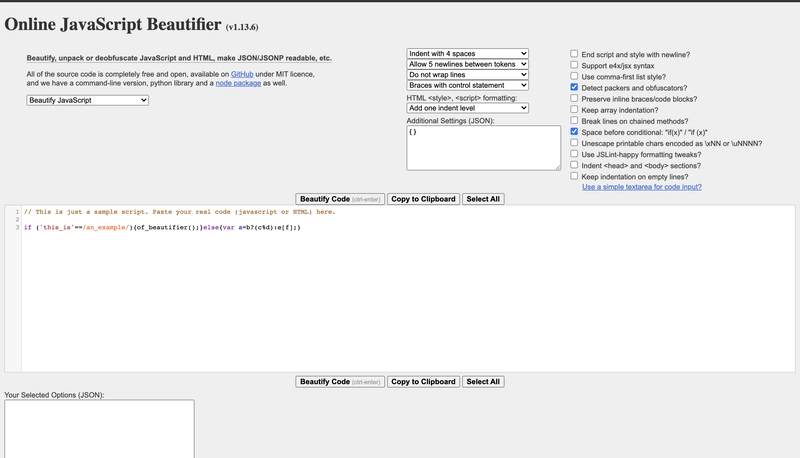Click the top Copy to Clipboard button
The width and height of the screenshot is (800, 458).
click(423, 199)
